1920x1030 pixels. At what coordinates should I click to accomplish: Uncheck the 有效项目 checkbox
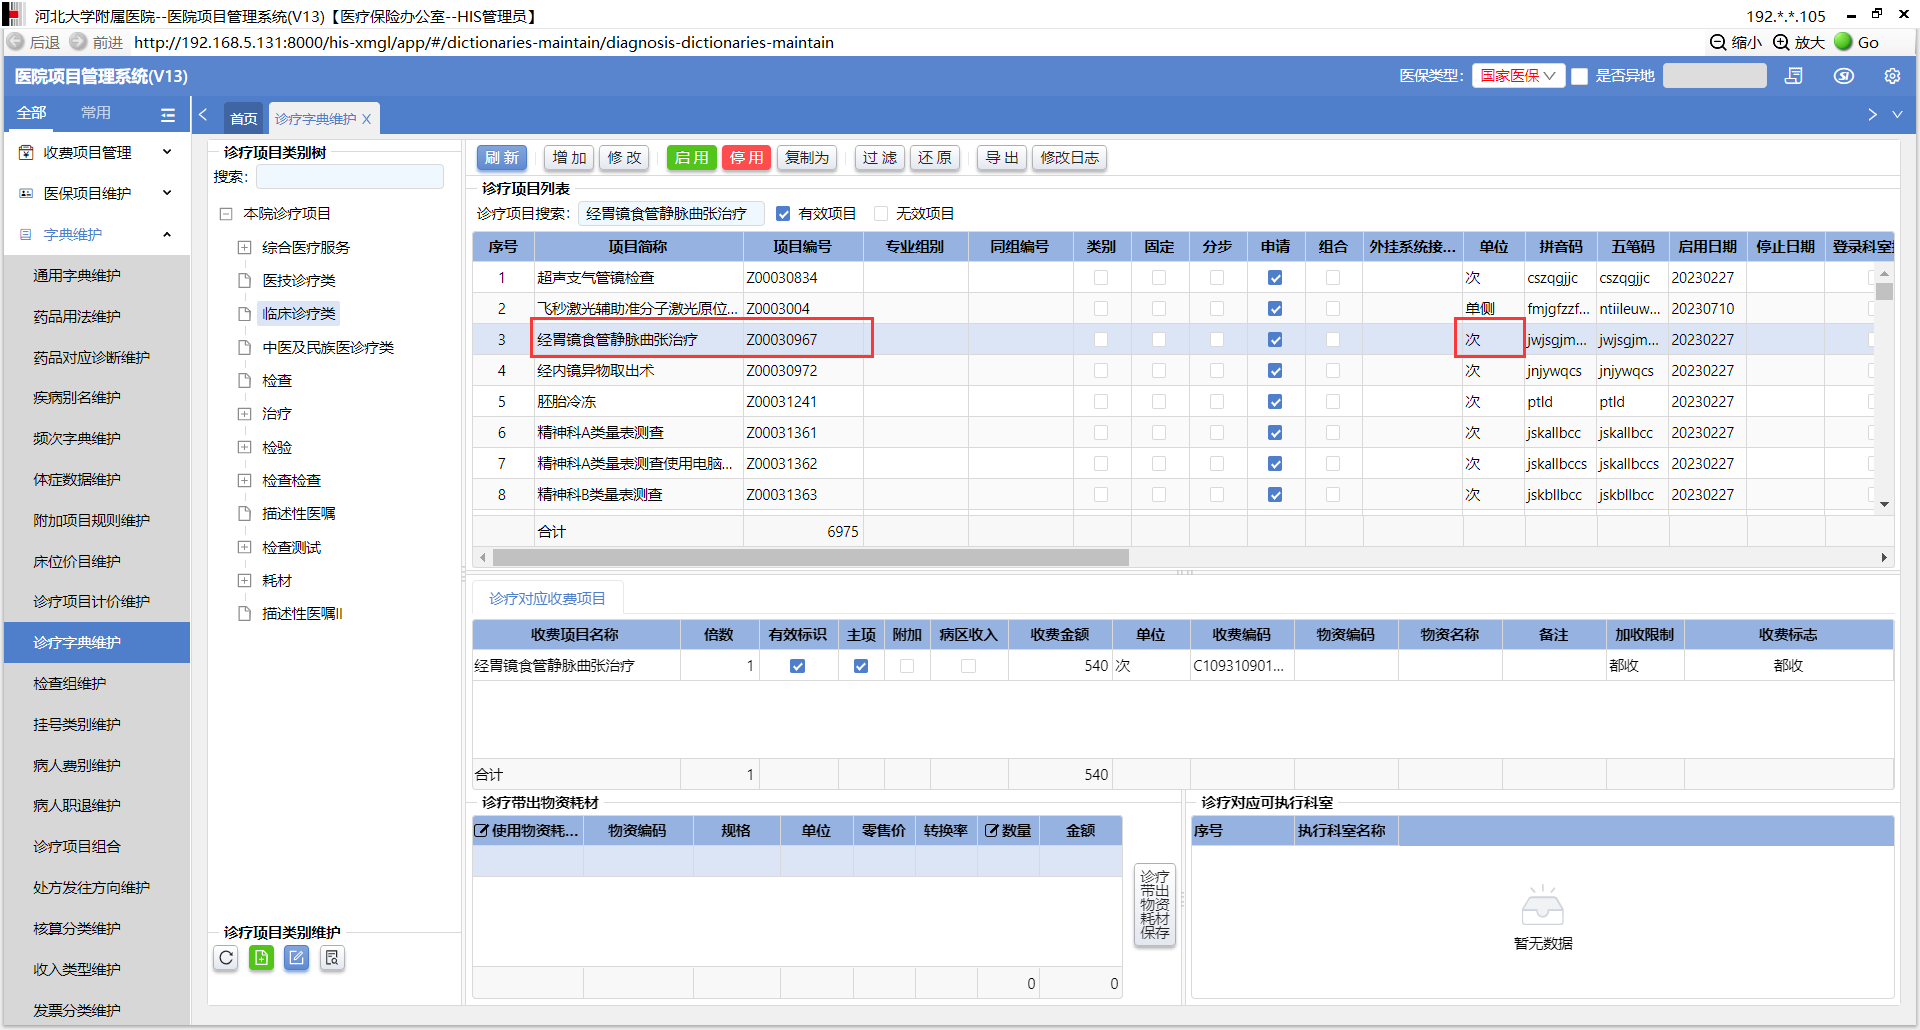point(783,214)
